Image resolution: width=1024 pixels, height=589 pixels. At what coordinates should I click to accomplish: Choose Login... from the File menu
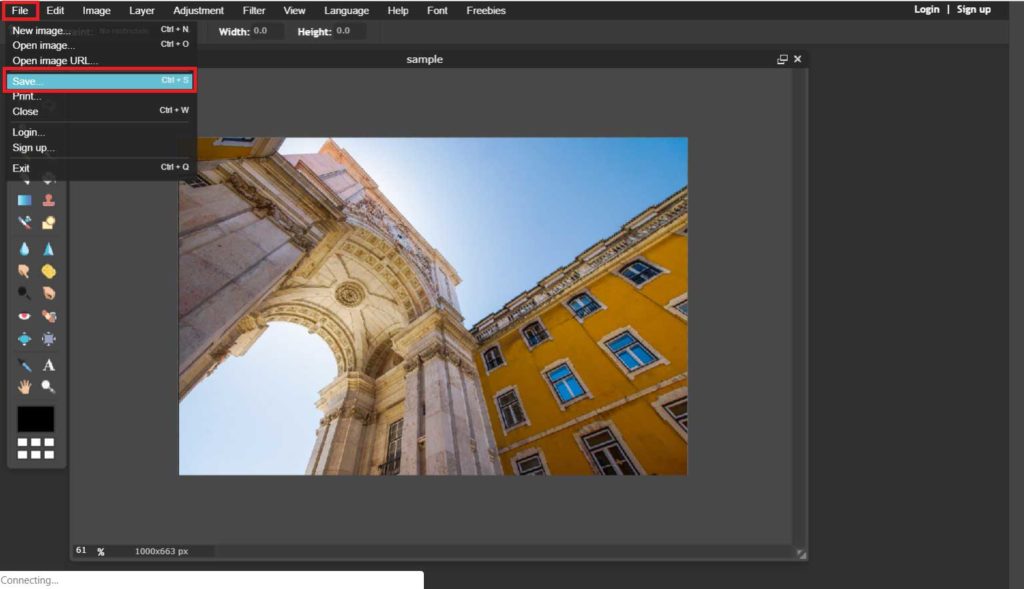(x=101, y=132)
